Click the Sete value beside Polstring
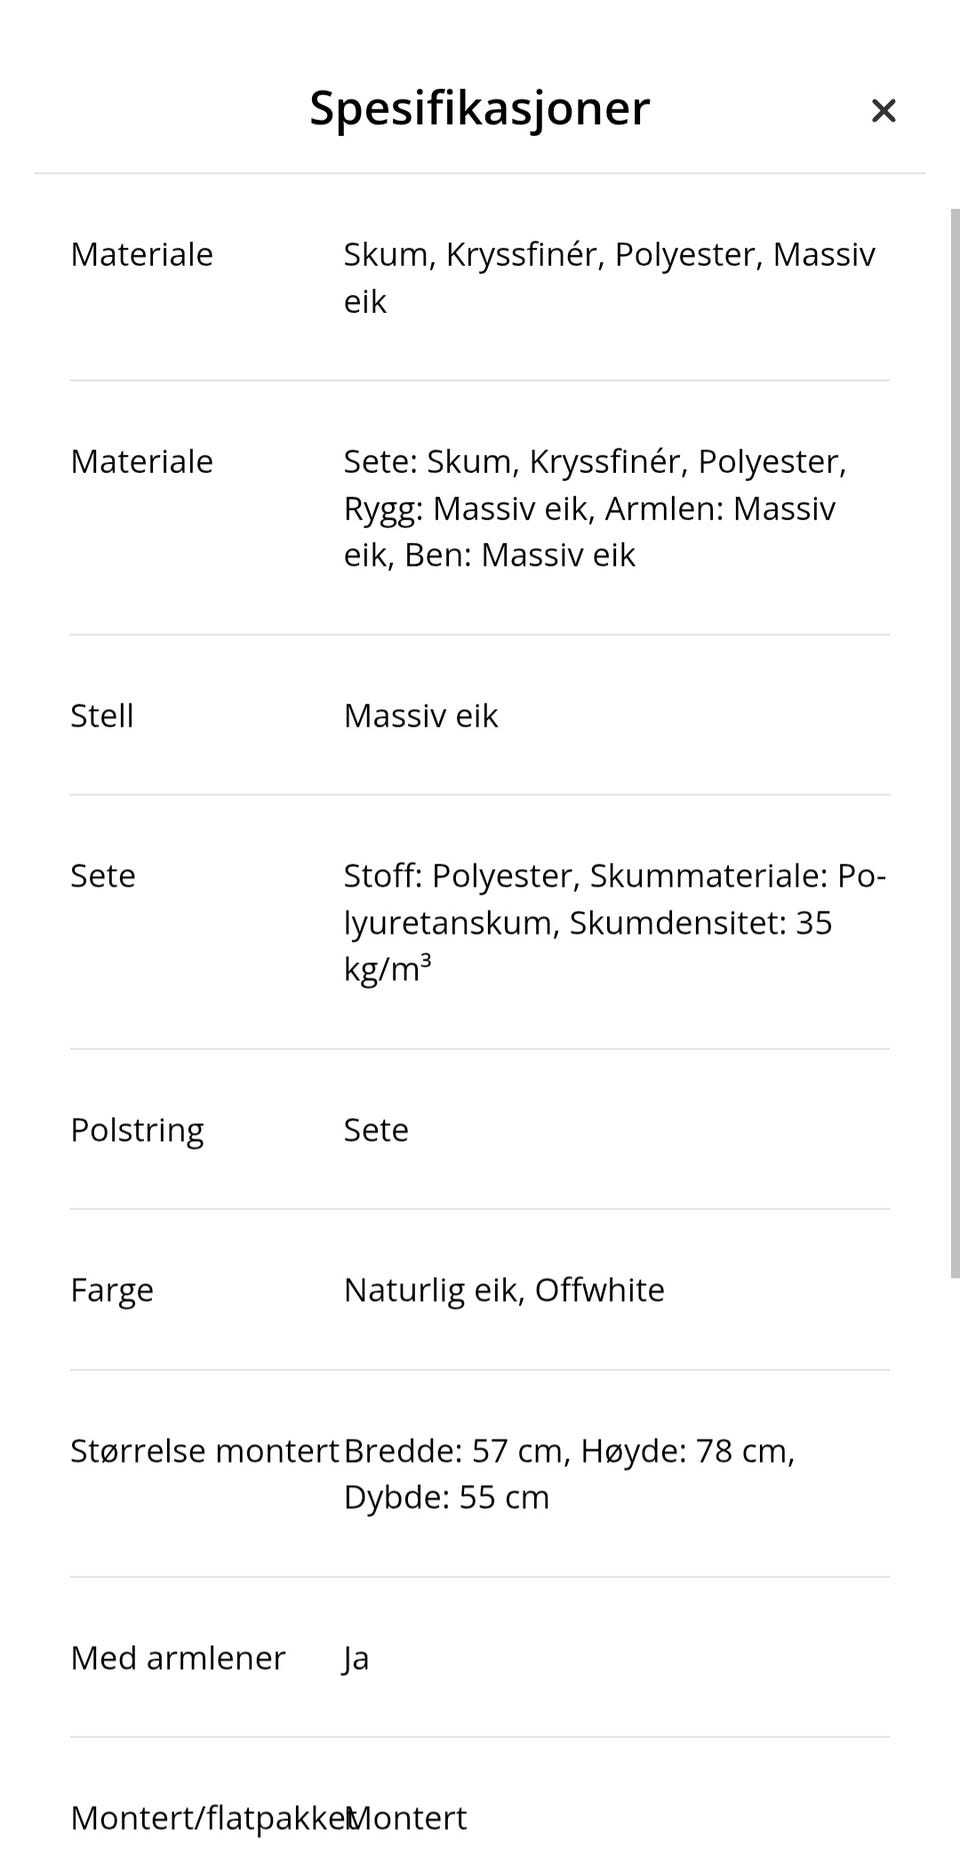 (x=376, y=1129)
